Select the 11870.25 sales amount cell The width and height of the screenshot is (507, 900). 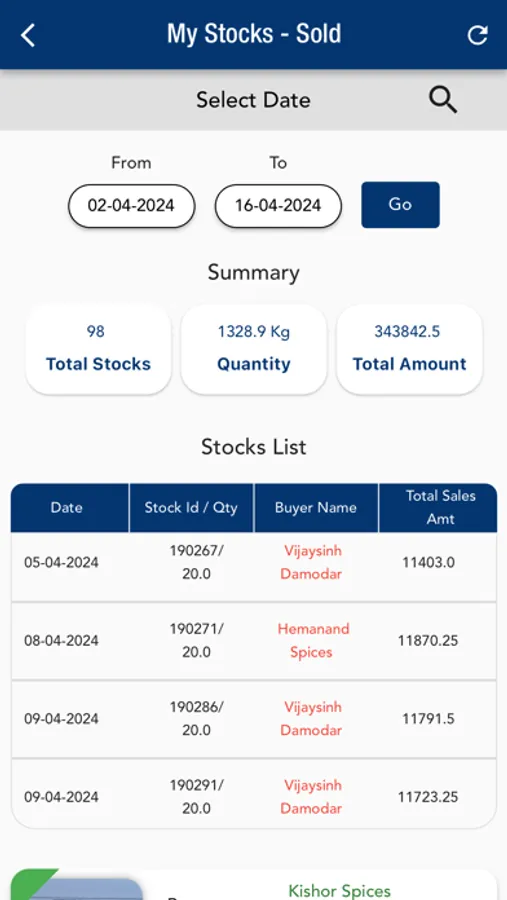pyautogui.click(x=428, y=641)
